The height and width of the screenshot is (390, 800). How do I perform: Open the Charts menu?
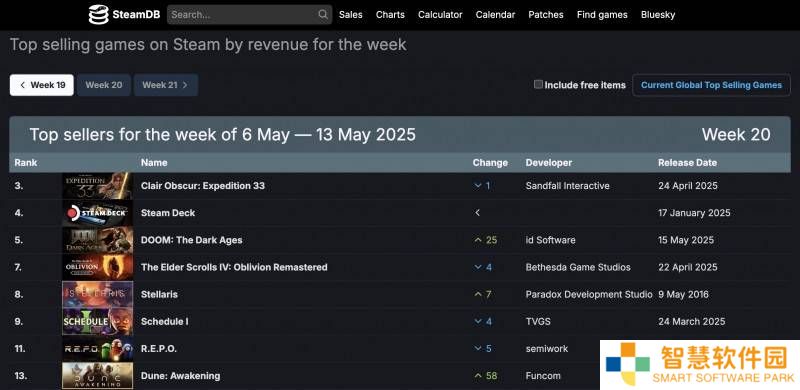[x=390, y=15]
